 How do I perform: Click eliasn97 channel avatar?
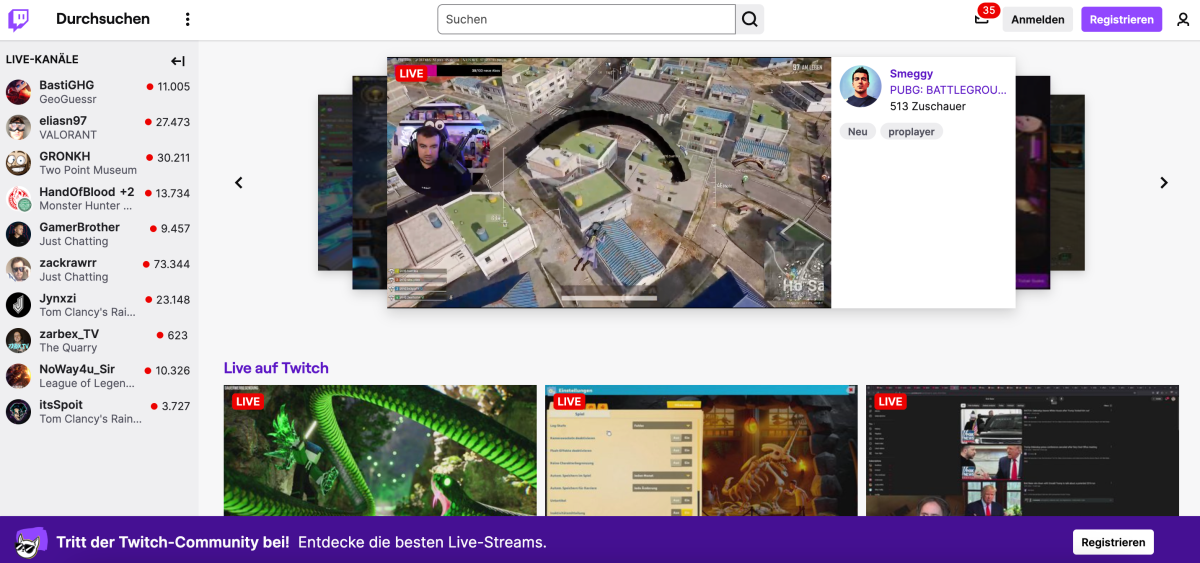[x=18, y=128]
